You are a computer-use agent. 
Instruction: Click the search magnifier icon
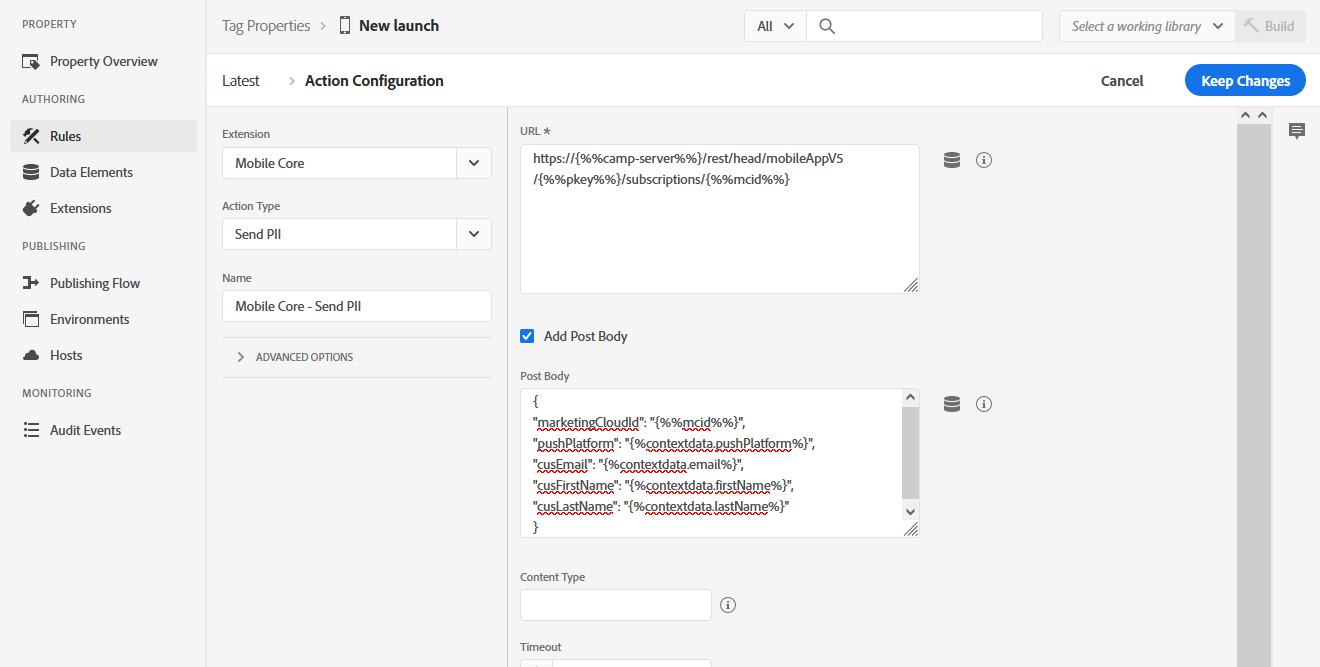pyautogui.click(x=827, y=26)
